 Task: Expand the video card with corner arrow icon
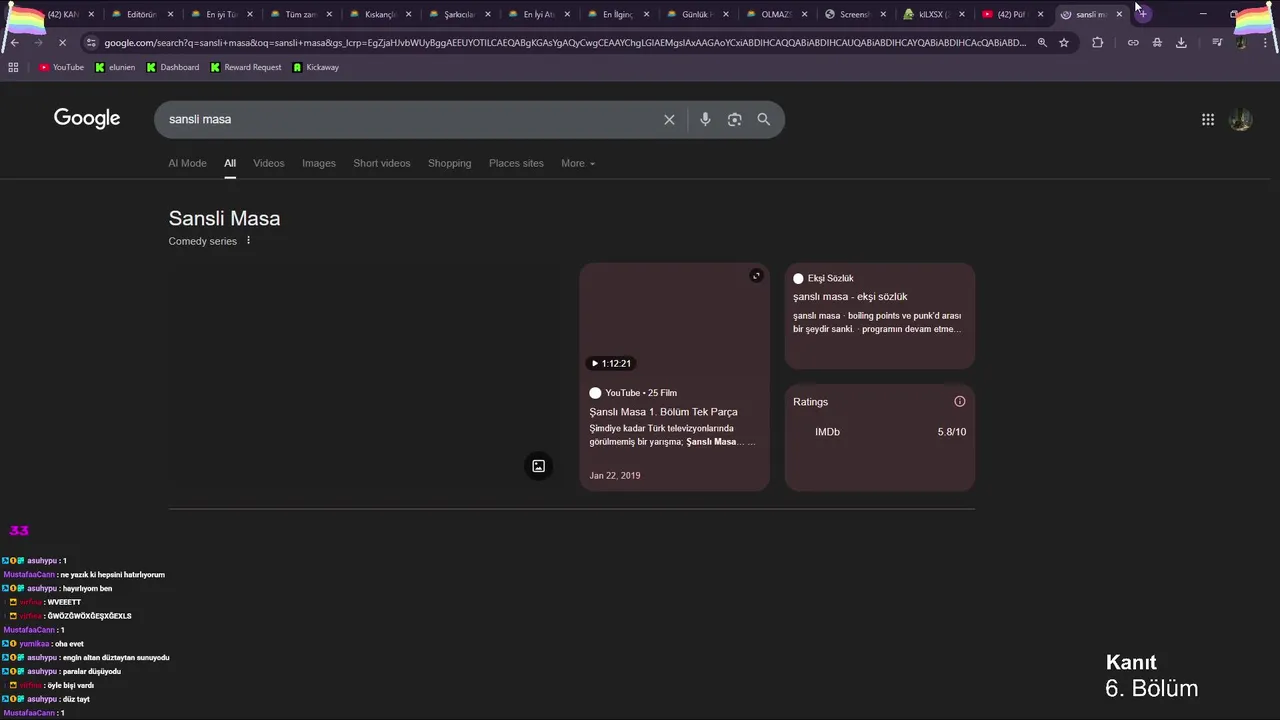coord(756,276)
